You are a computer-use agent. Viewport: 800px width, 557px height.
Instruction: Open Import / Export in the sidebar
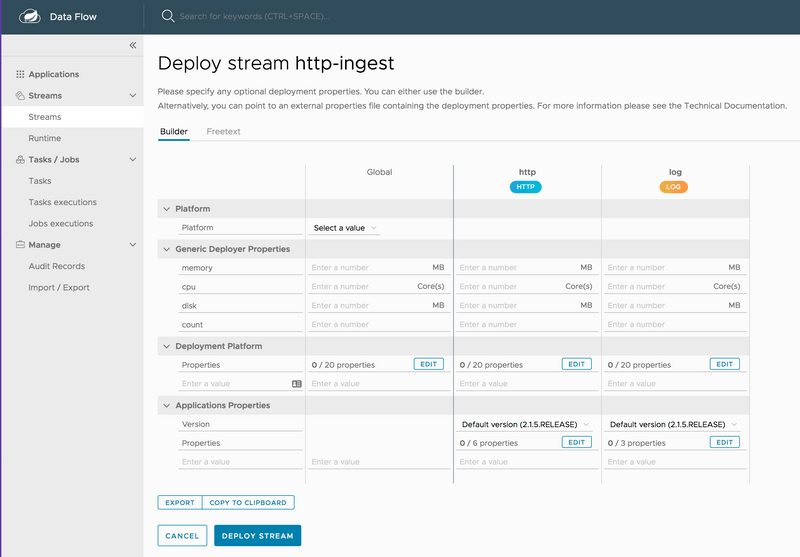coord(59,288)
